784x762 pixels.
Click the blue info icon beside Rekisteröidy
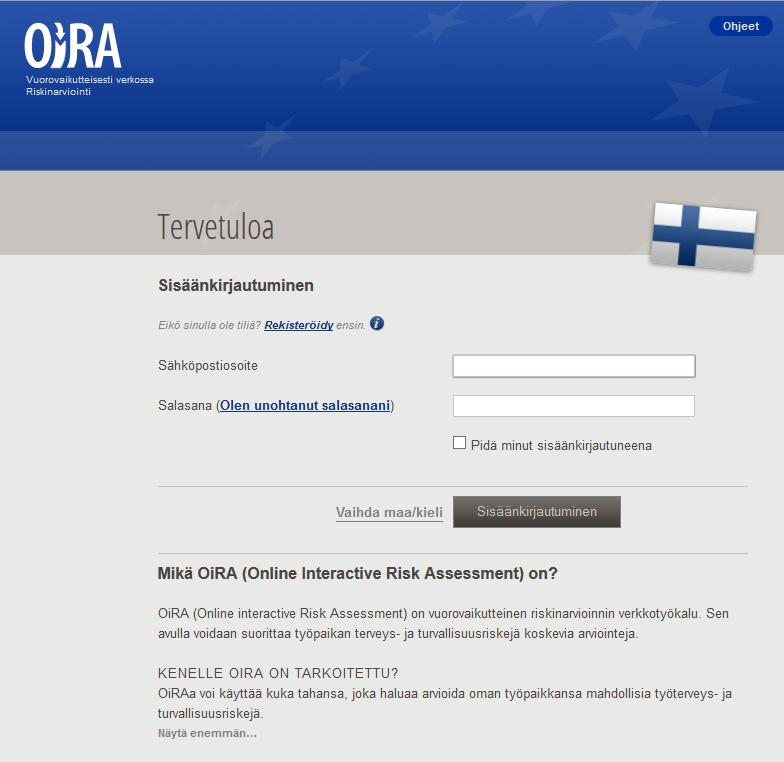377,324
